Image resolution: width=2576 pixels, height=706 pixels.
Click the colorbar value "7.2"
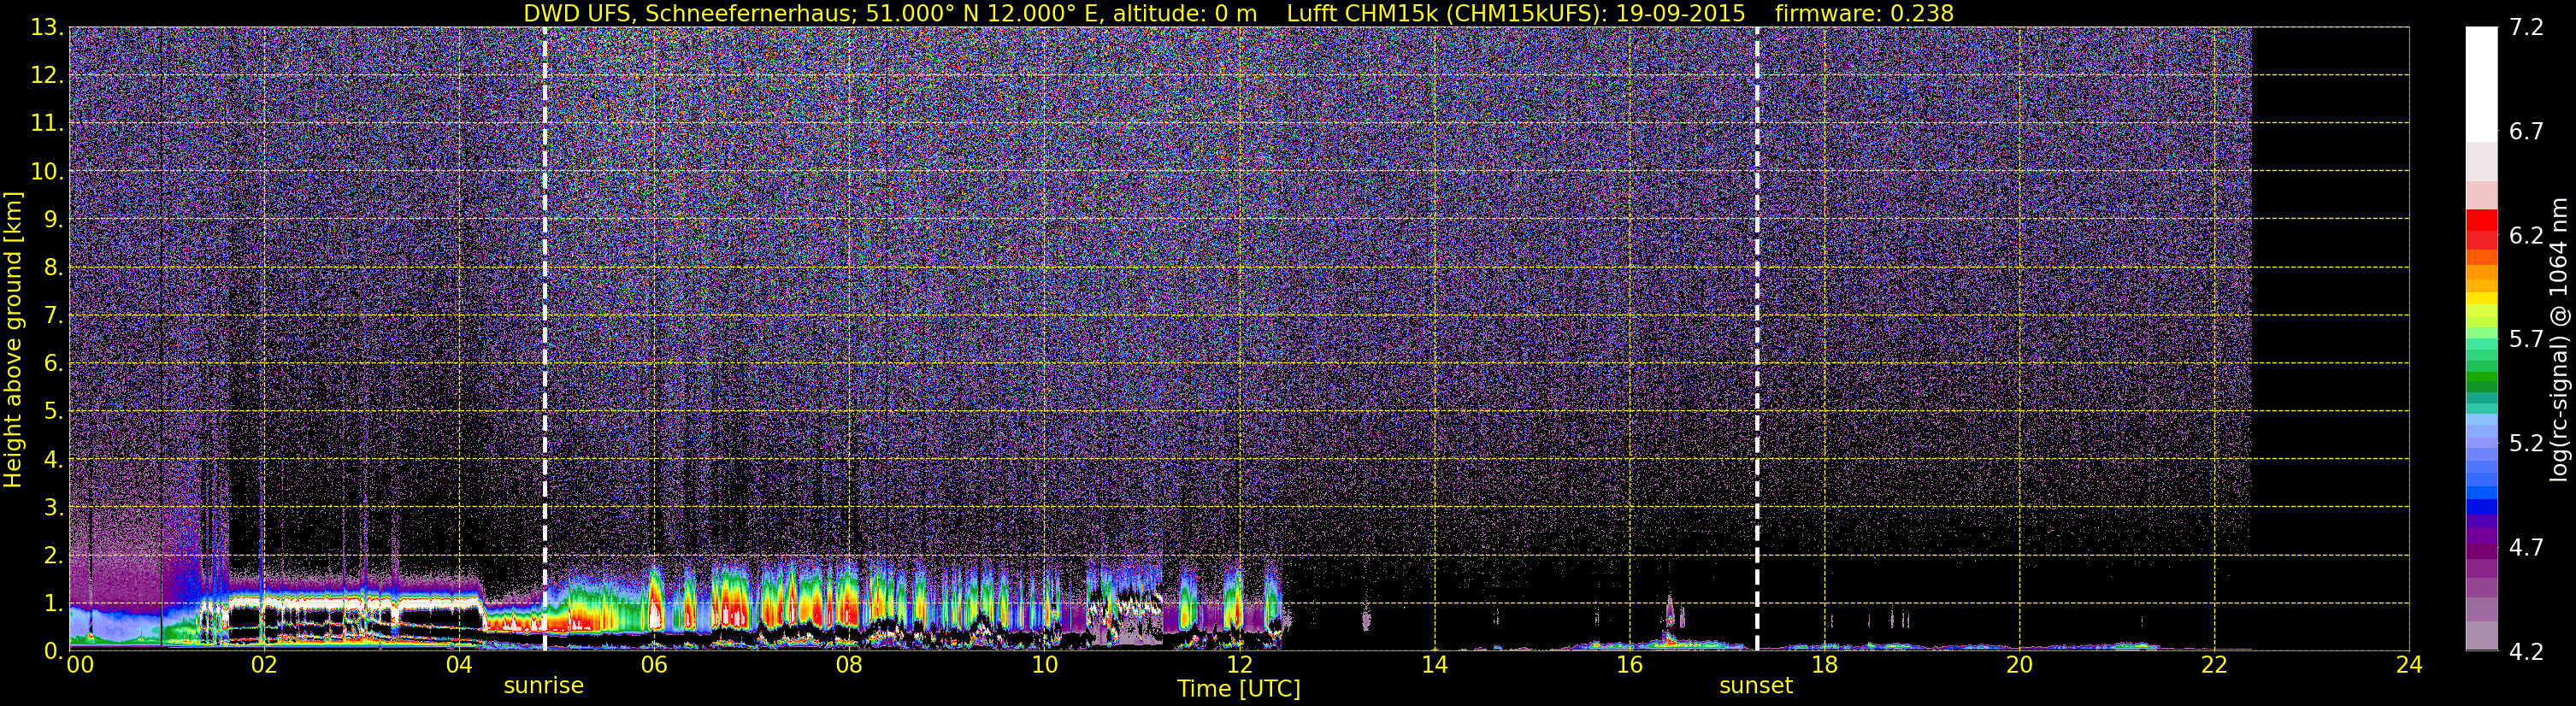coord(2526,27)
